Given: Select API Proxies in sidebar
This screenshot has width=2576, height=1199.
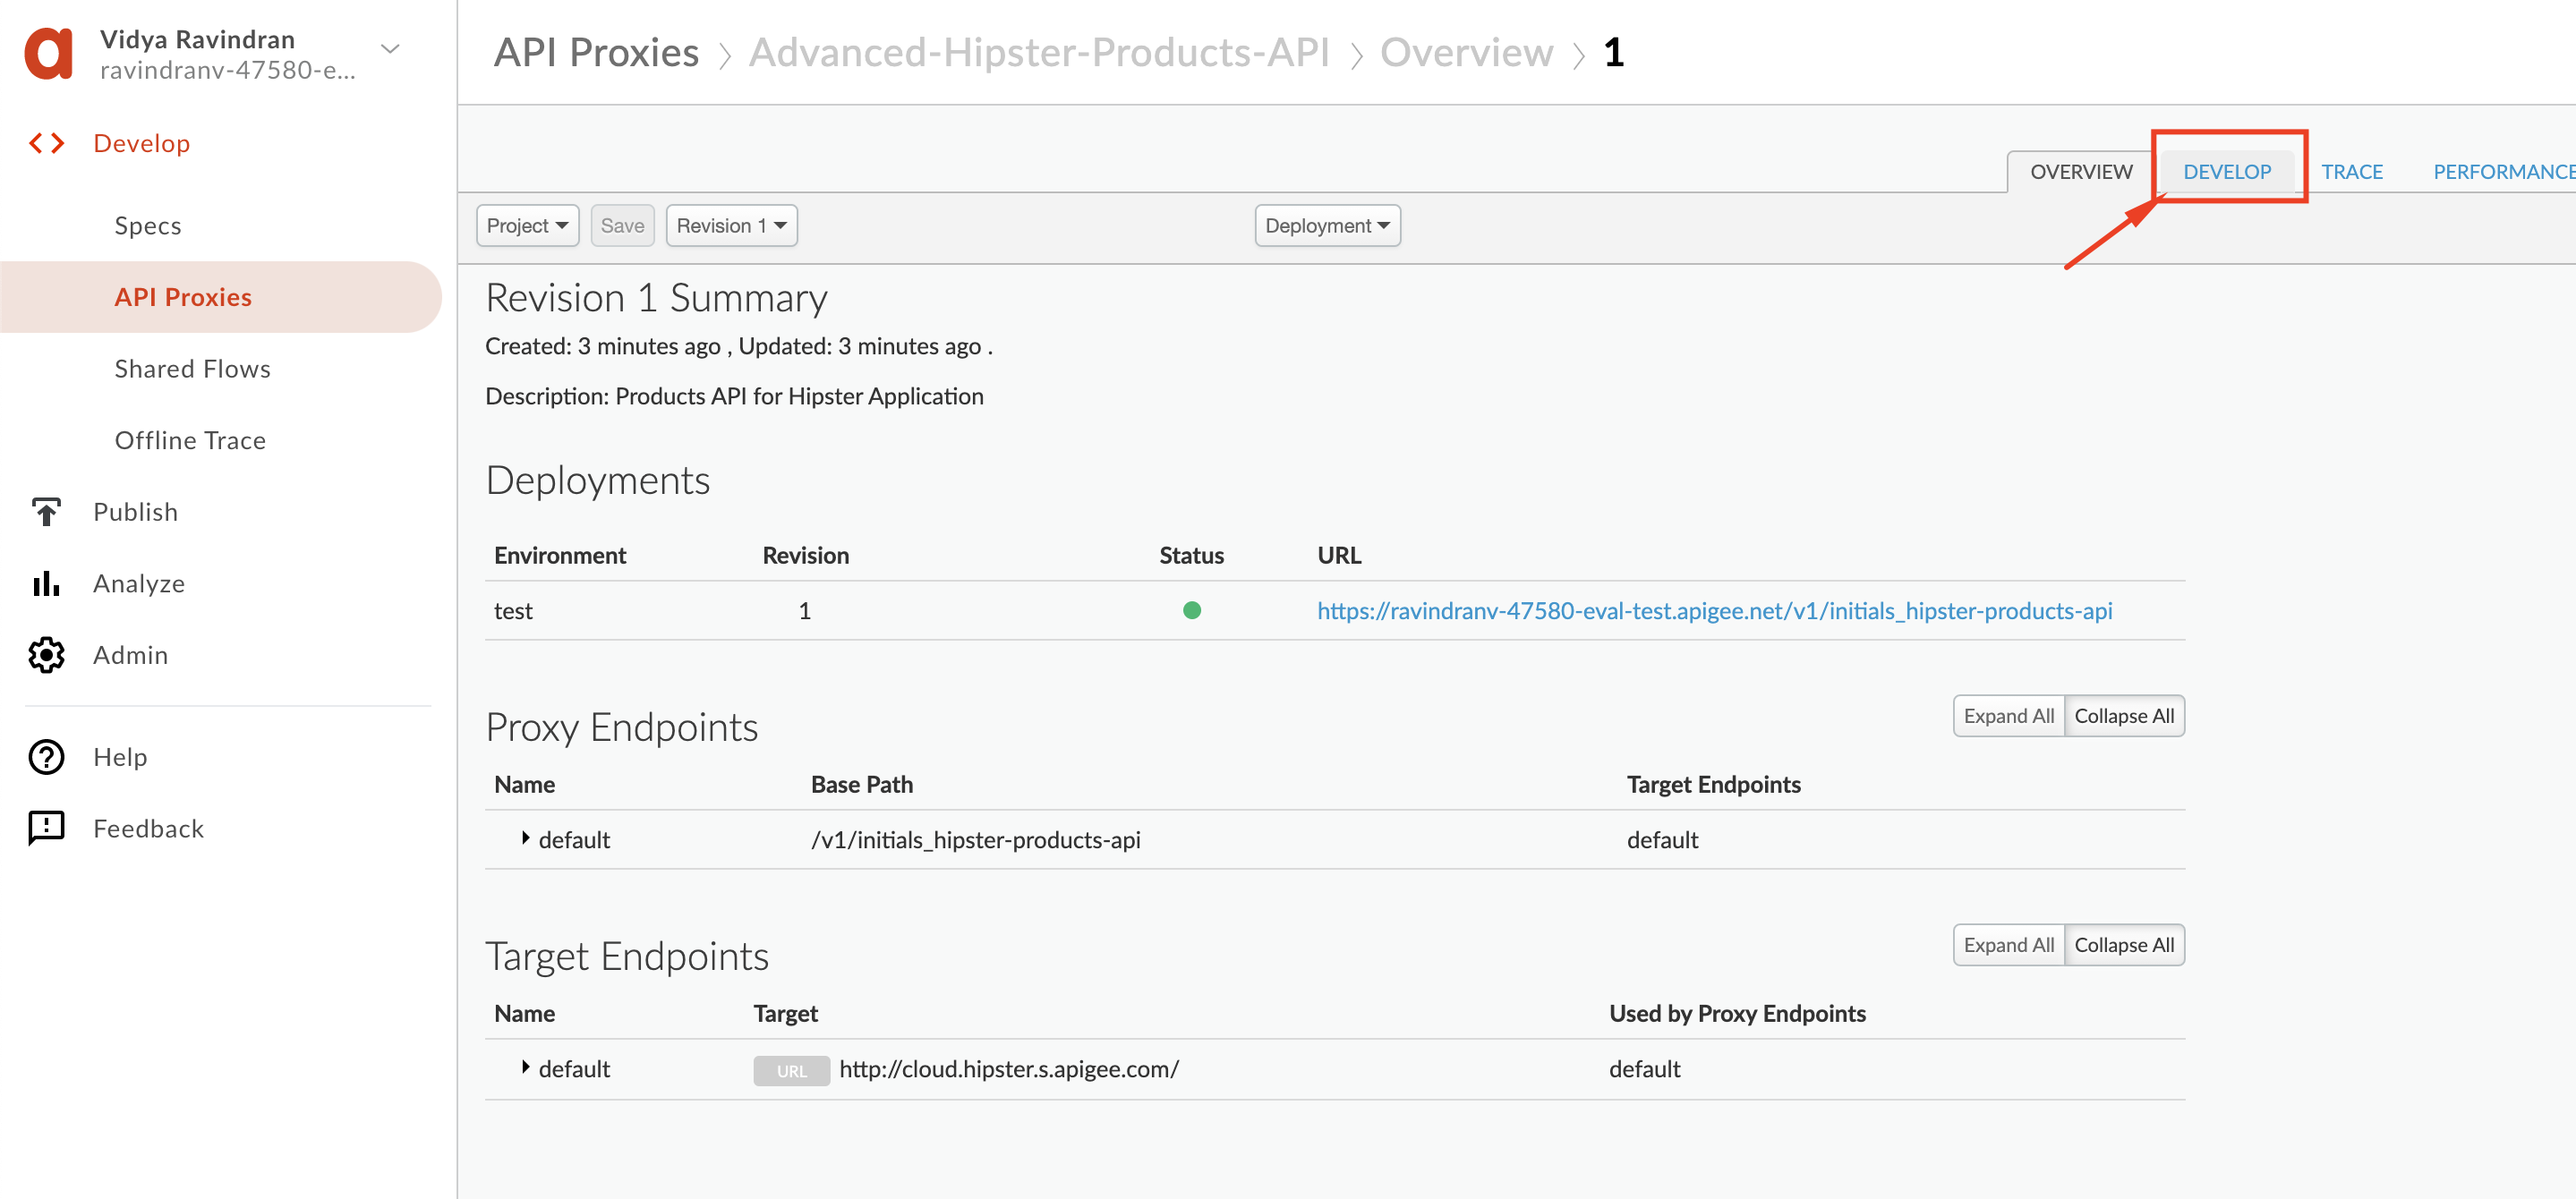Looking at the screenshot, I should coord(220,297).
